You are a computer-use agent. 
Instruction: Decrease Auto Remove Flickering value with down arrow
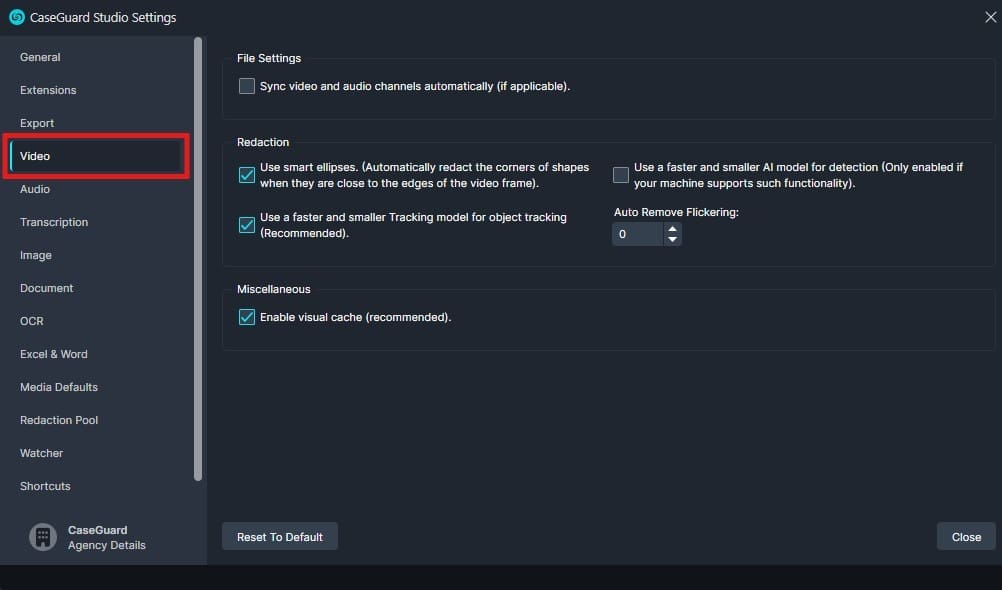(673, 240)
